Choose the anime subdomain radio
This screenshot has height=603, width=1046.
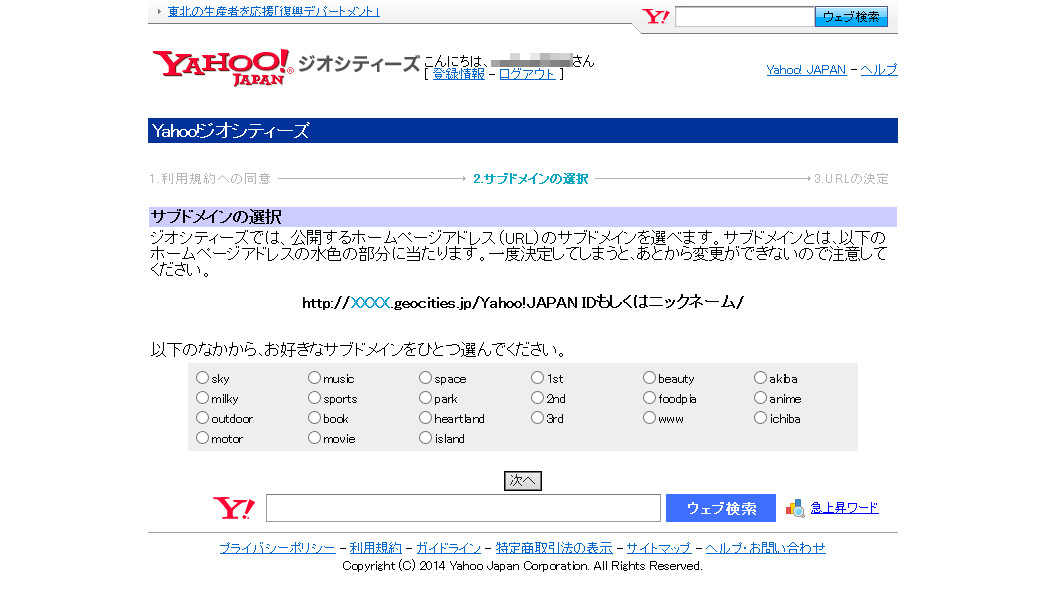point(760,398)
